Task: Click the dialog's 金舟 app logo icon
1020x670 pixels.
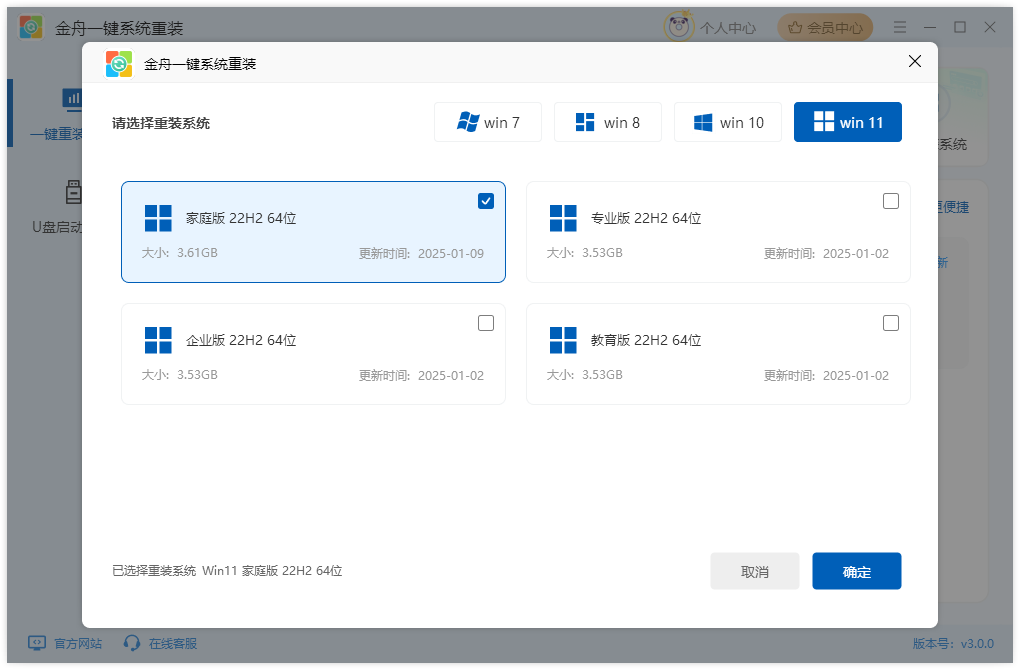Action: [x=119, y=64]
